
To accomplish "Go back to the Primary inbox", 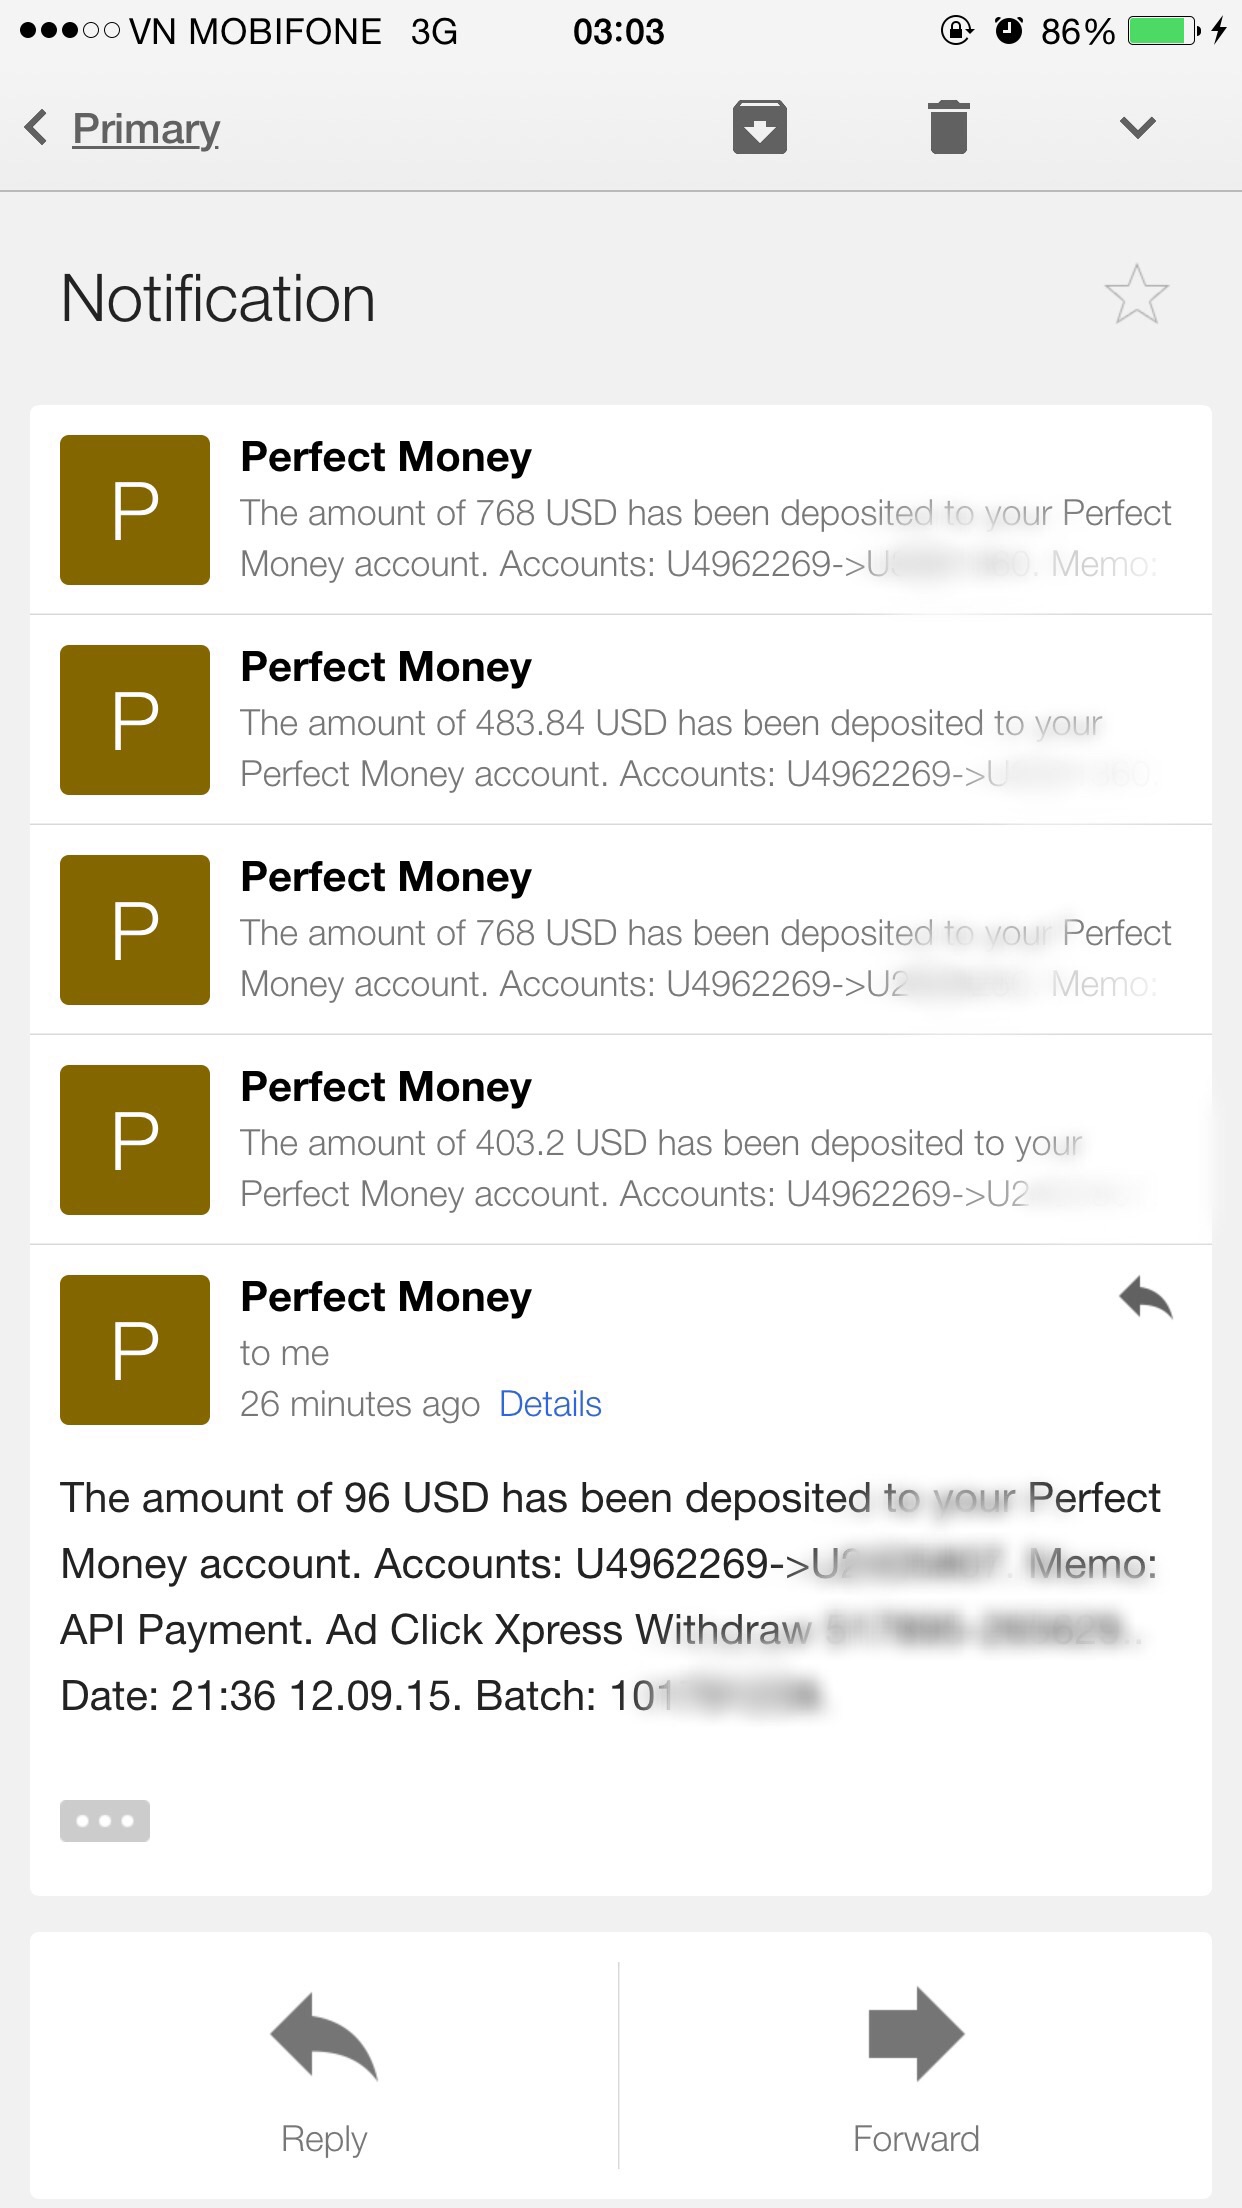I will (x=146, y=129).
